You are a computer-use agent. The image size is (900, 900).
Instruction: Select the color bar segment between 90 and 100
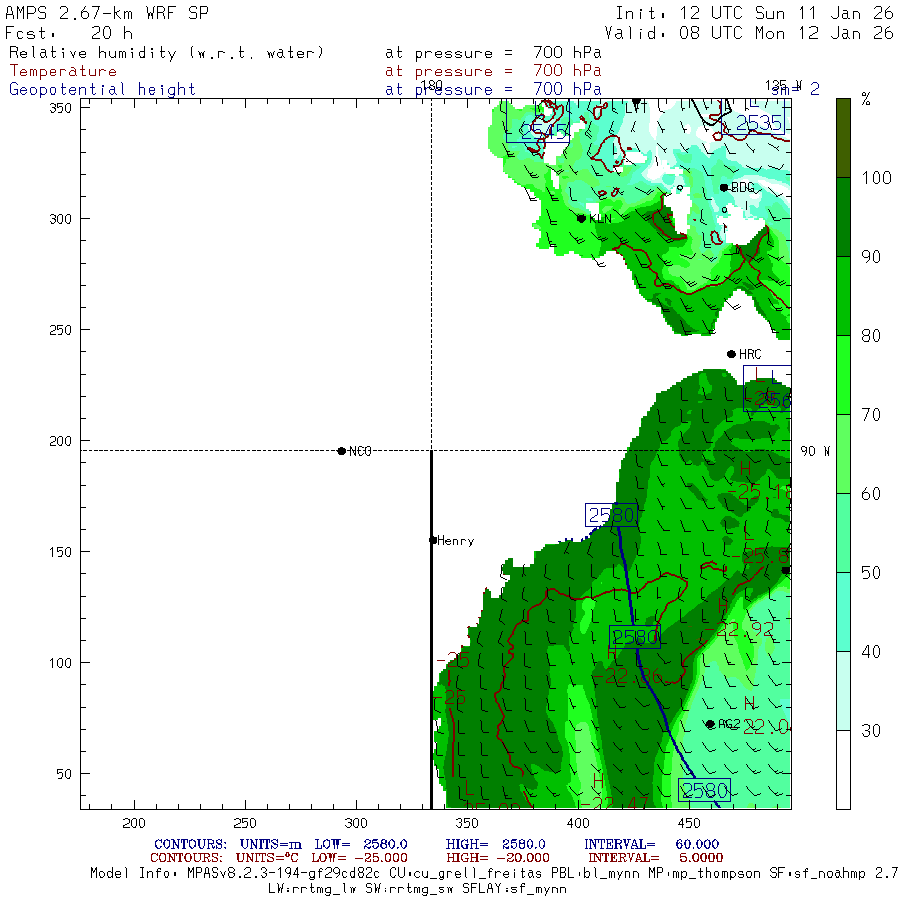point(843,217)
